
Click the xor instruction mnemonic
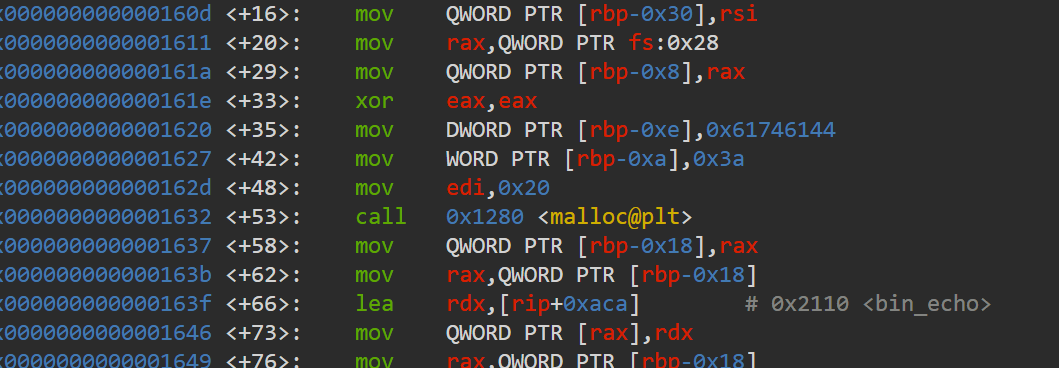click(x=374, y=101)
